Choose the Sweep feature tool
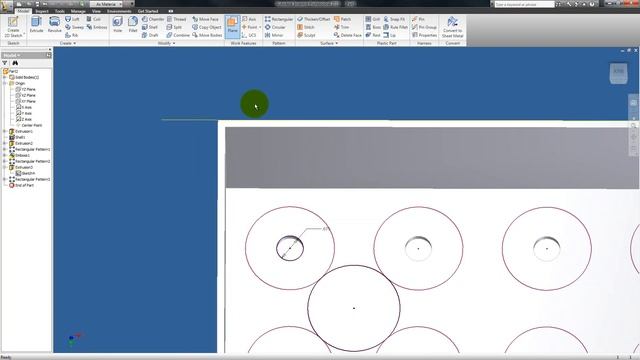The width and height of the screenshot is (640, 360). (74, 27)
